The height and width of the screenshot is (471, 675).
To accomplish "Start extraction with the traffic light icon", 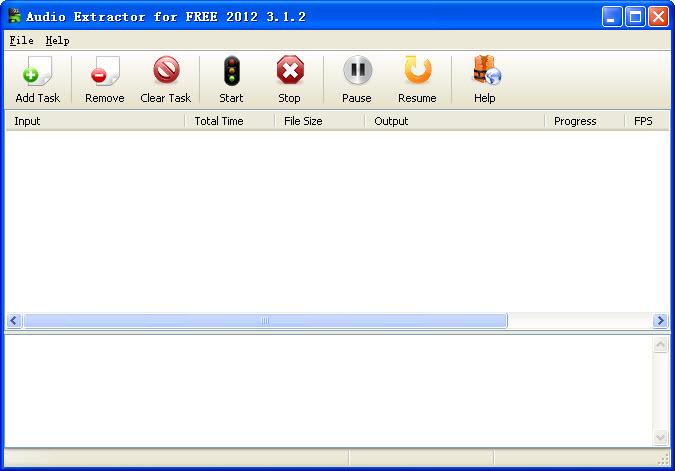I will coord(231,72).
